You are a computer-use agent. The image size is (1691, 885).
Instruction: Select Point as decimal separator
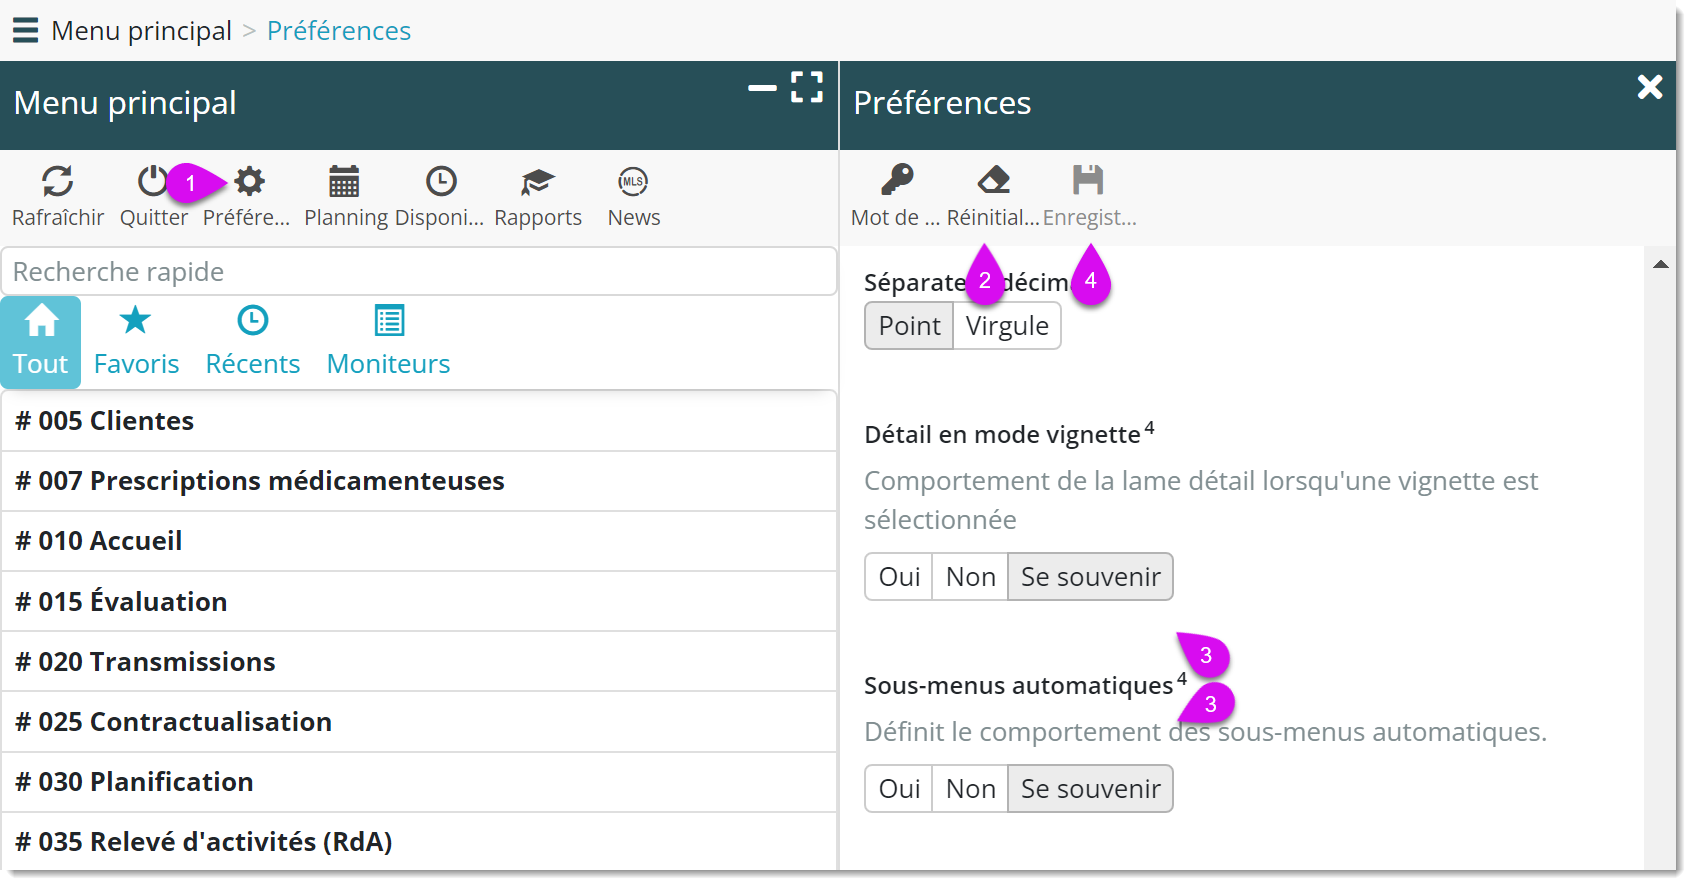(909, 326)
